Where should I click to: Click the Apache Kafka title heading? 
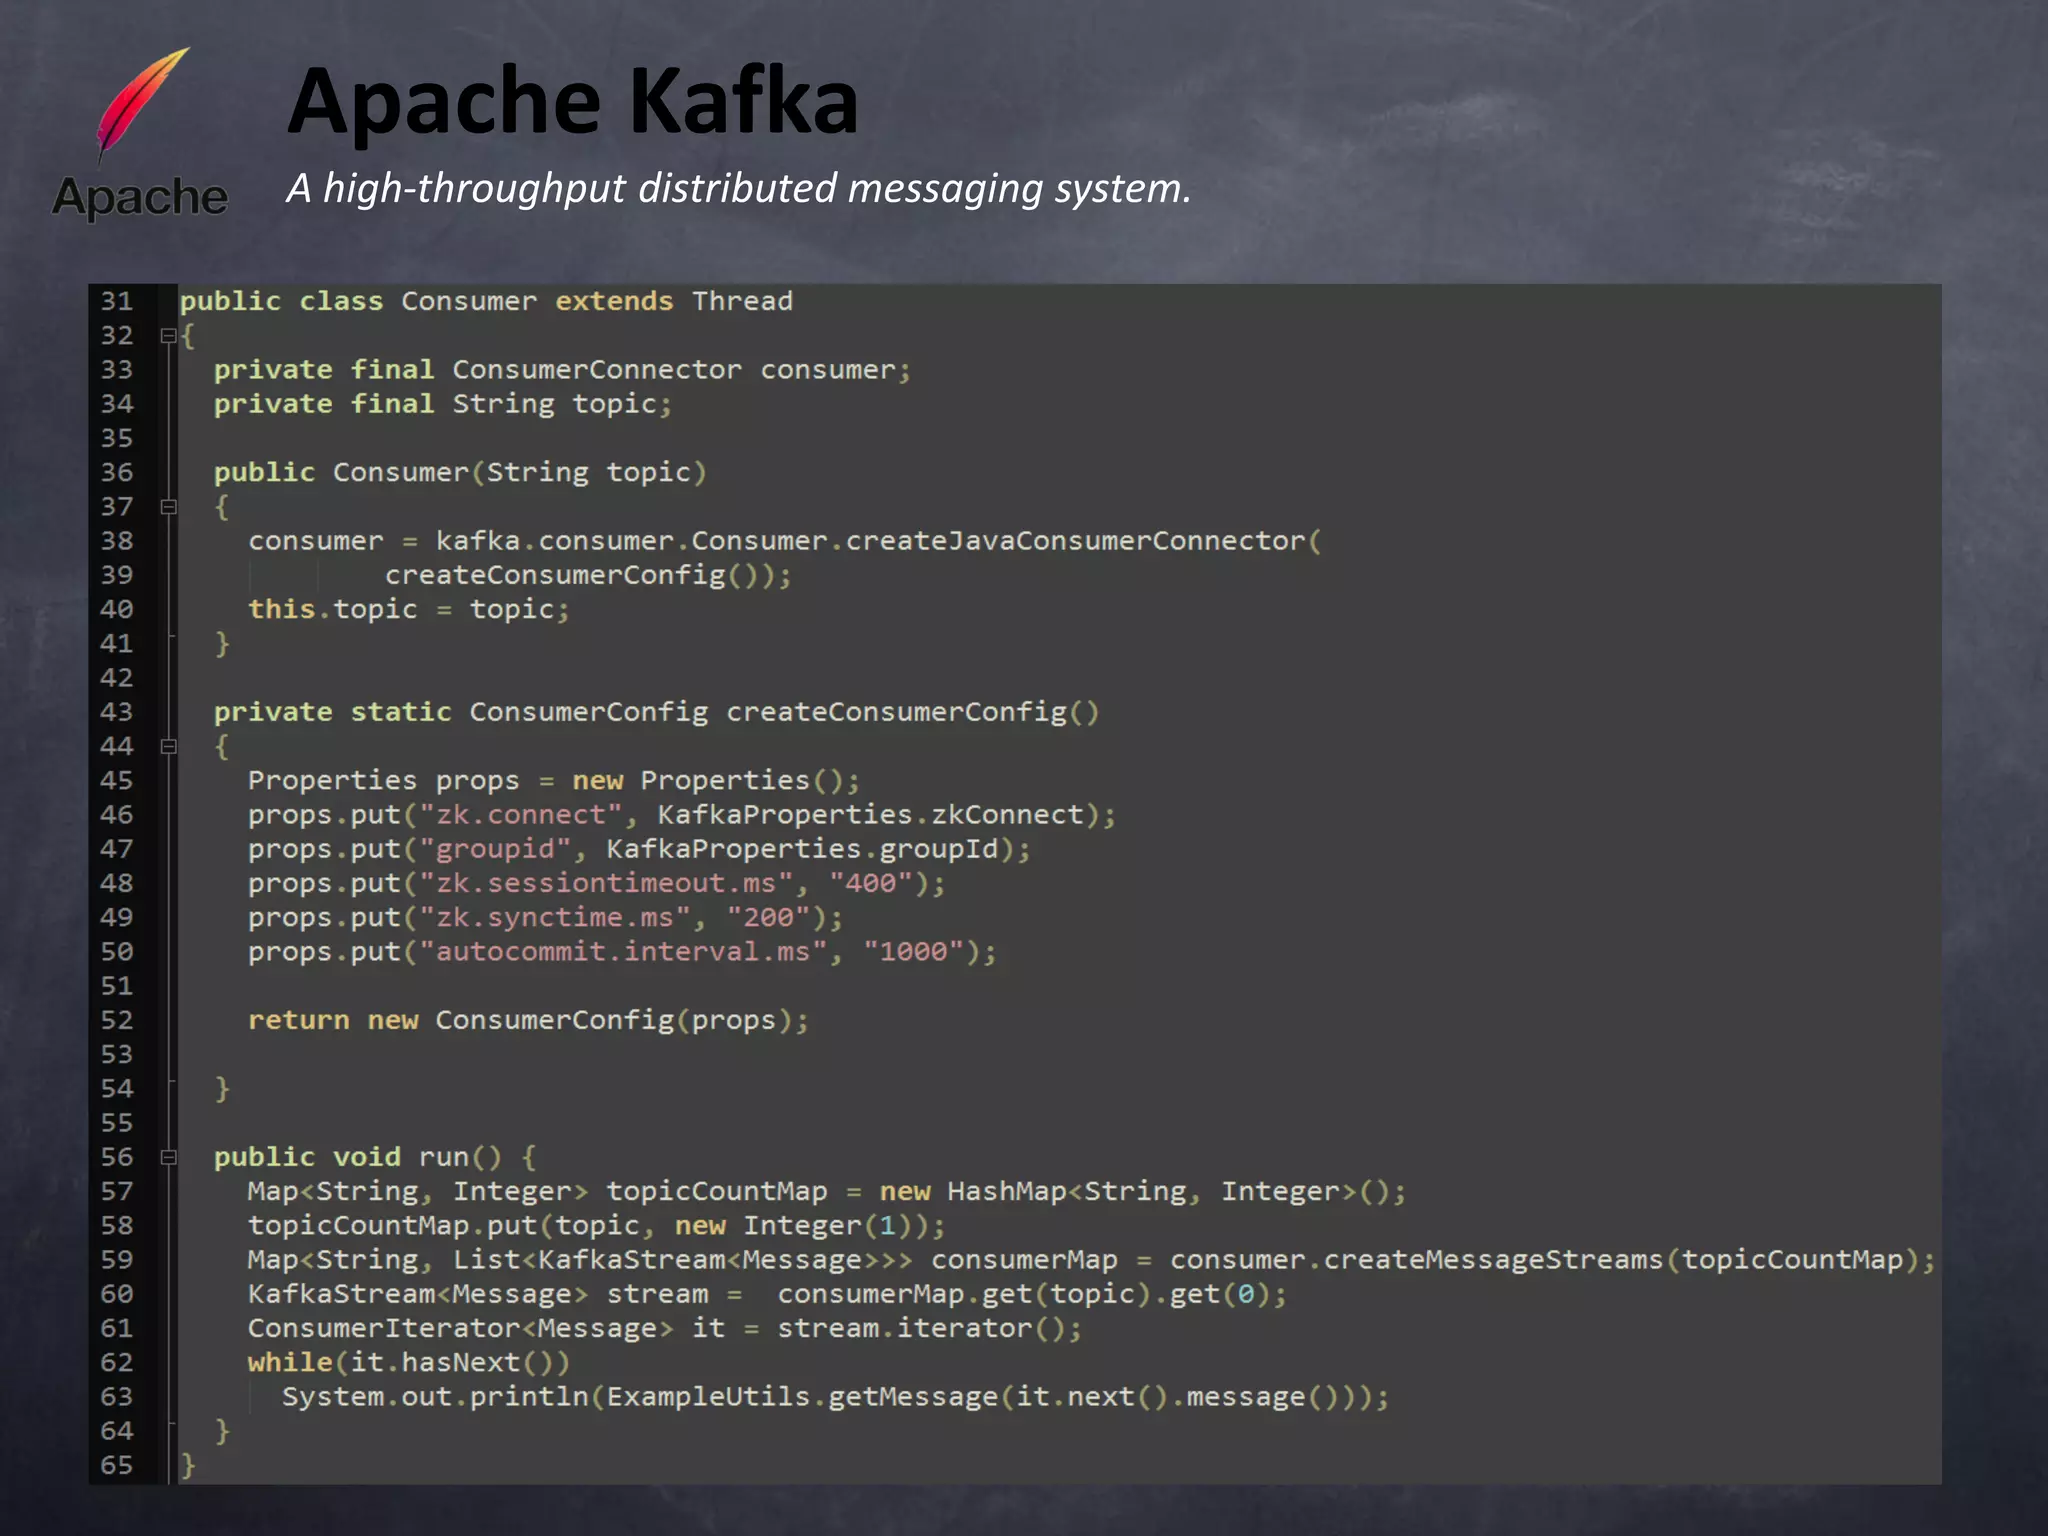572,101
